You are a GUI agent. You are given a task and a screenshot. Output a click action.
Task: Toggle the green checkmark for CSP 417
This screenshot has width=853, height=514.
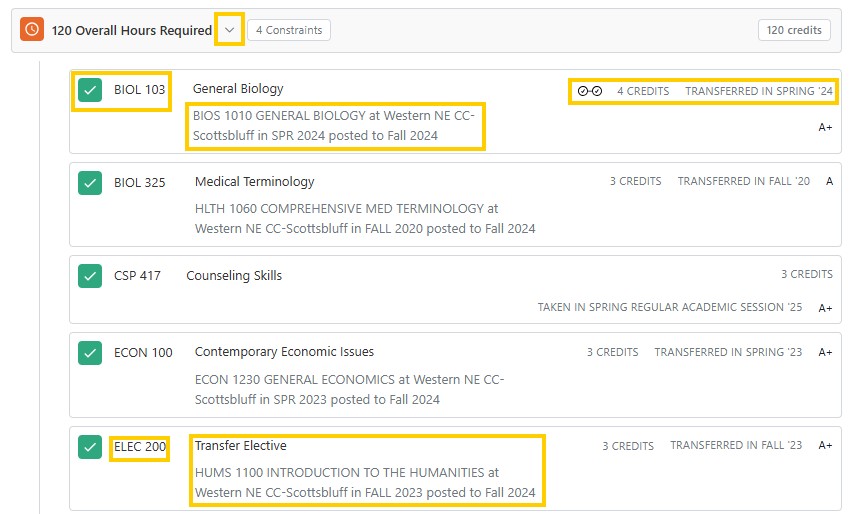pyautogui.click(x=90, y=276)
